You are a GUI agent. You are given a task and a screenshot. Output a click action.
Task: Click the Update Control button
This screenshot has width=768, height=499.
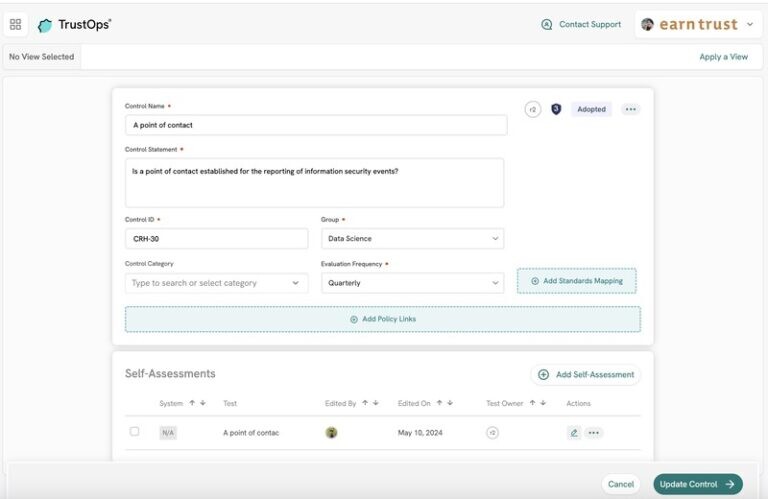click(x=697, y=484)
